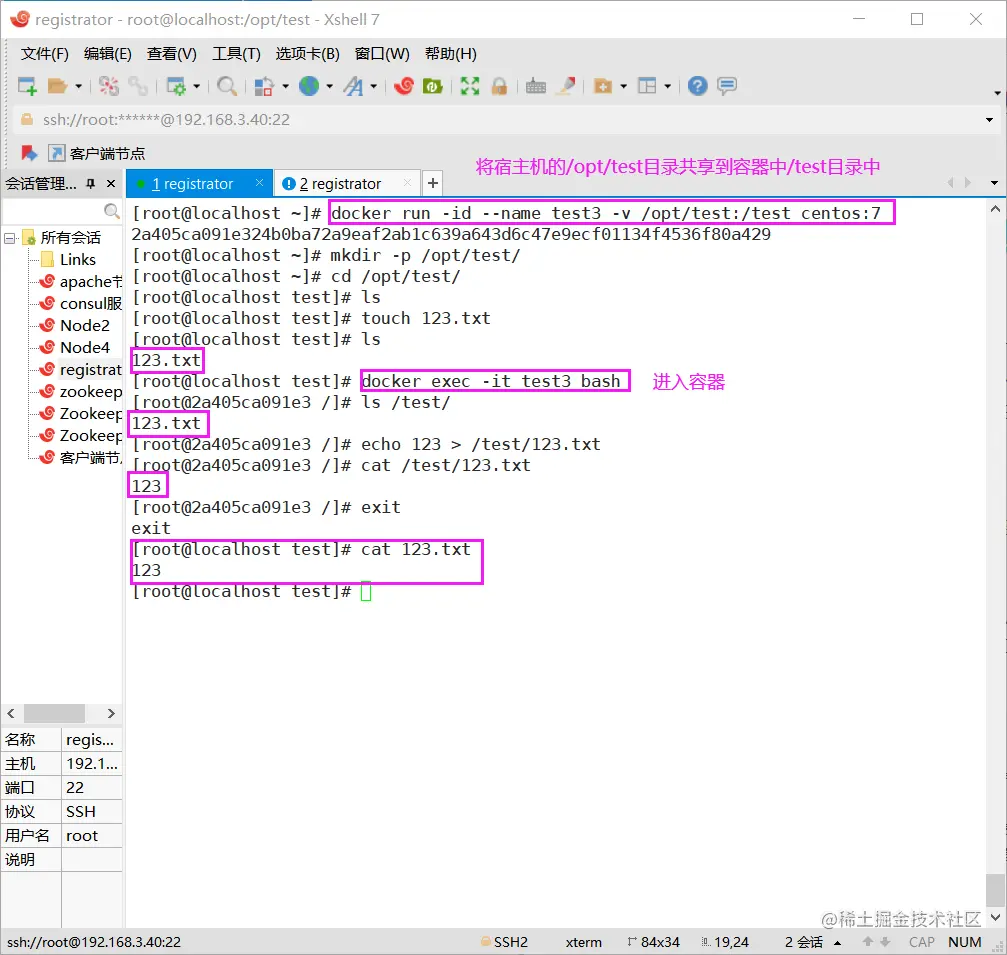Click the red flag bookmark icon

click(29, 153)
